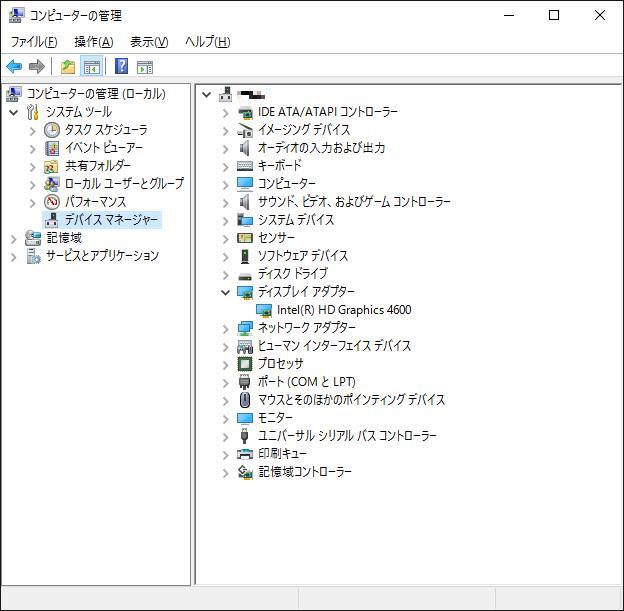Click the 記憶域 disk icon
The height and width of the screenshot is (611, 624).
[x=33, y=238]
